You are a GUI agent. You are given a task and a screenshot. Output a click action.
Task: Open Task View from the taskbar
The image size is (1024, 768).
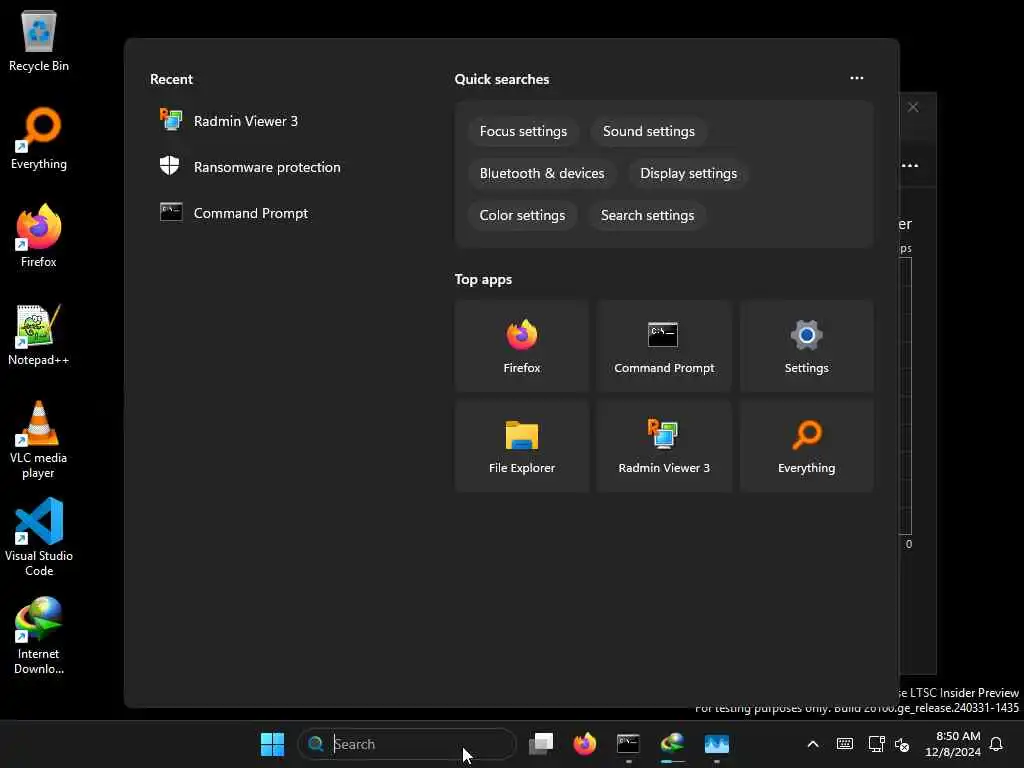[x=541, y=744]
